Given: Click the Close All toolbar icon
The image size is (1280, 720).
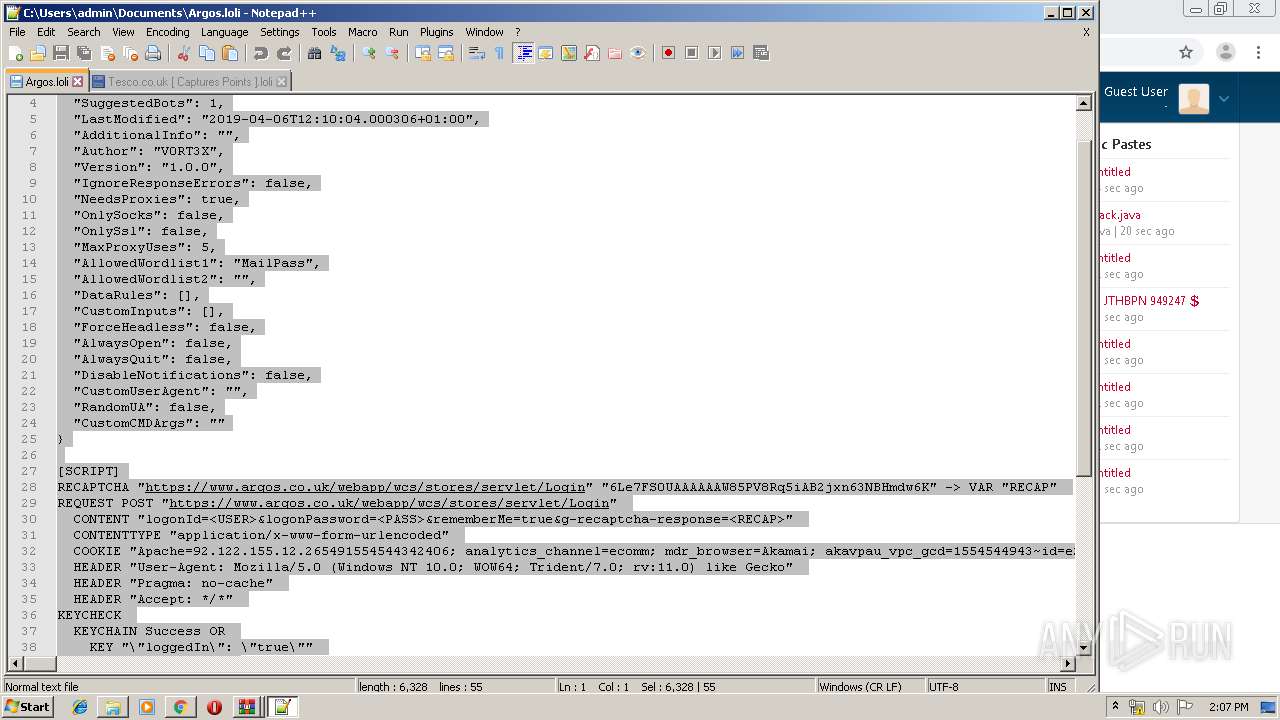Looking at the screenshot, I should pyautogui.click(x=130, y=53).
